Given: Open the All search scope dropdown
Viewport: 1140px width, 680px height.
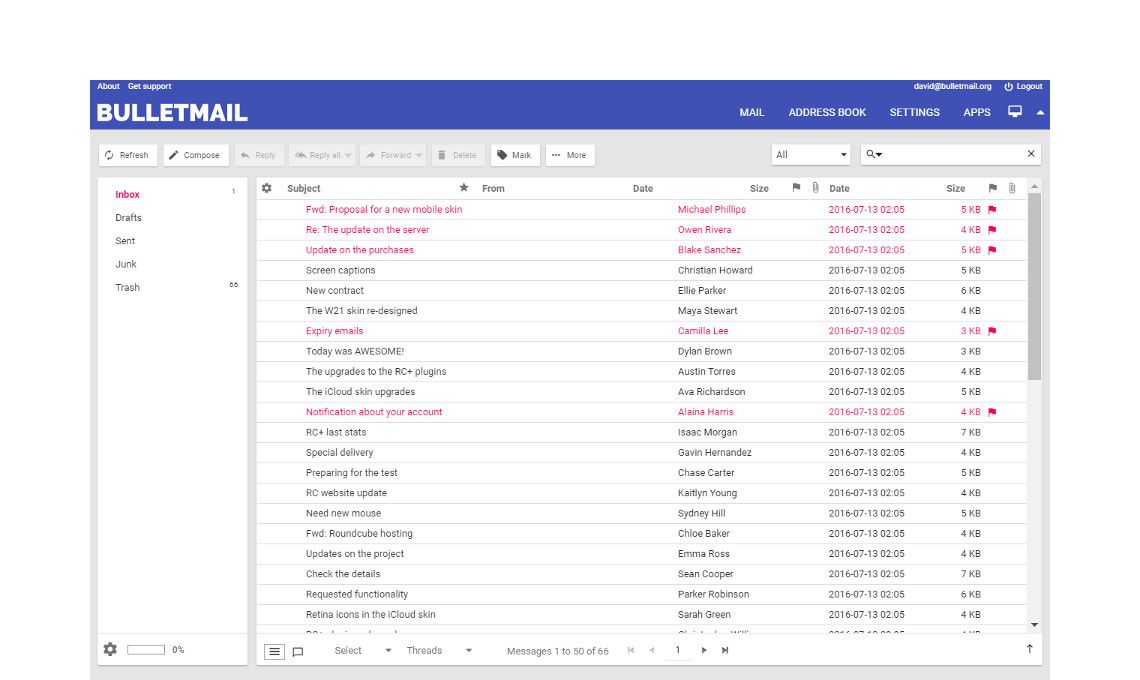Looking at the screenshot, I should 810,154.
